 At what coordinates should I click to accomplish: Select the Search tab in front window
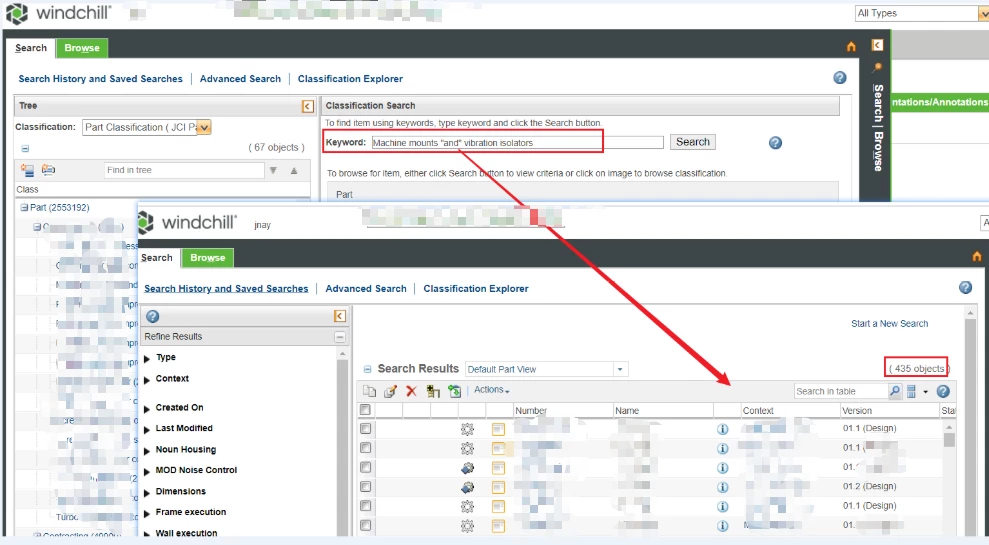tap(157, 257)
